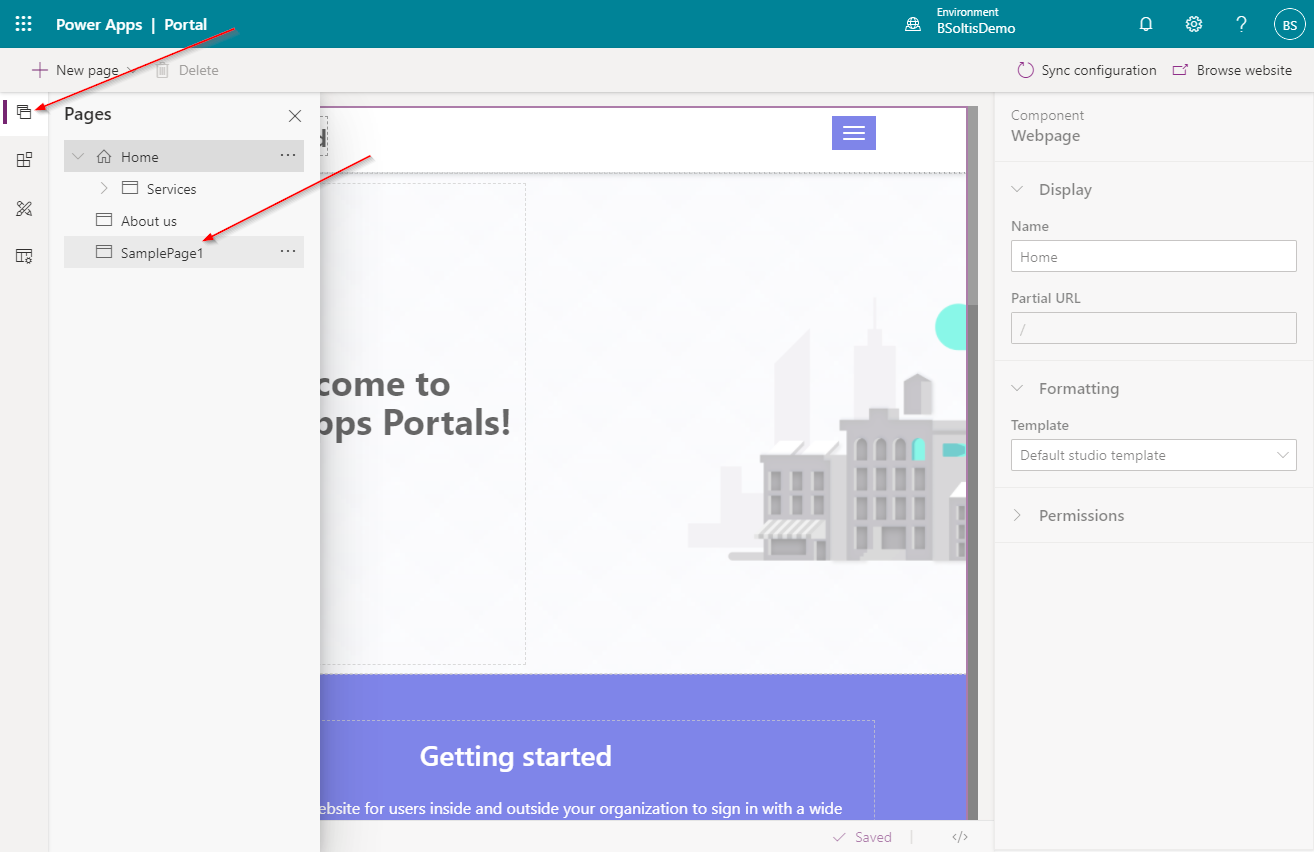Open the notifications bell icon

pos(1146,23)
